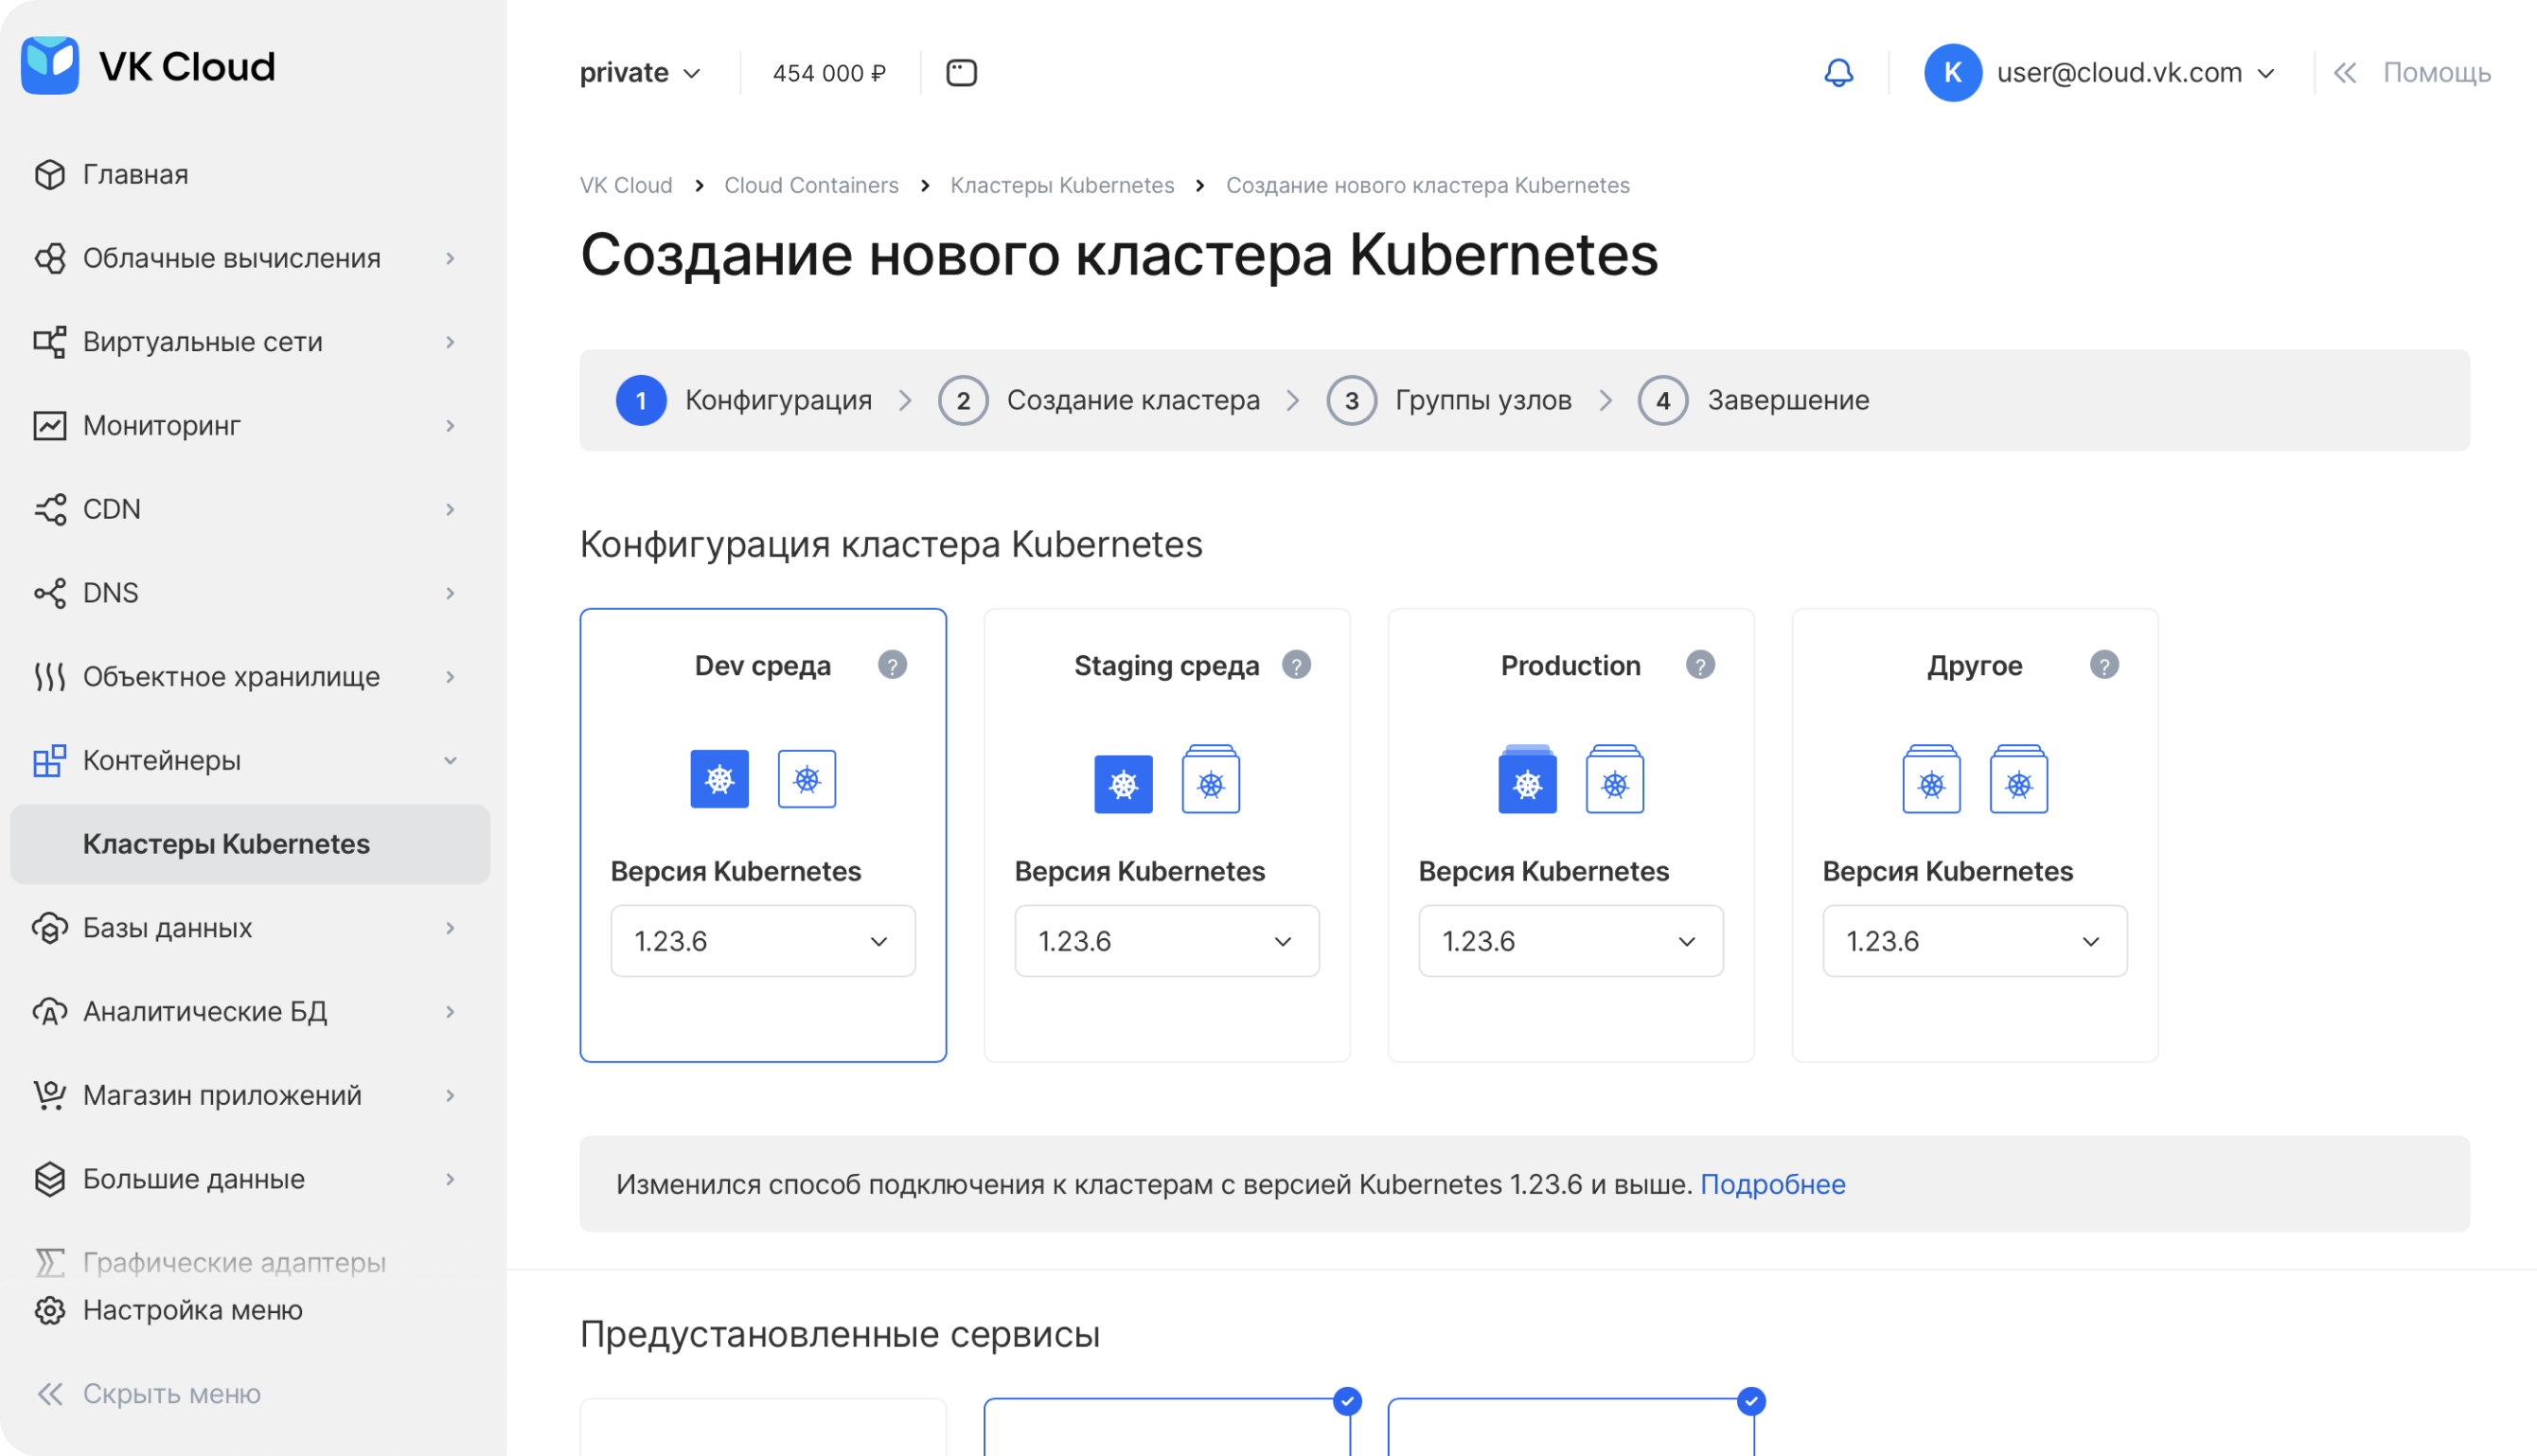Screen dimensions: 2537x1456
Task: Go to step 4 Завершение
Action: click(1754, 400)
